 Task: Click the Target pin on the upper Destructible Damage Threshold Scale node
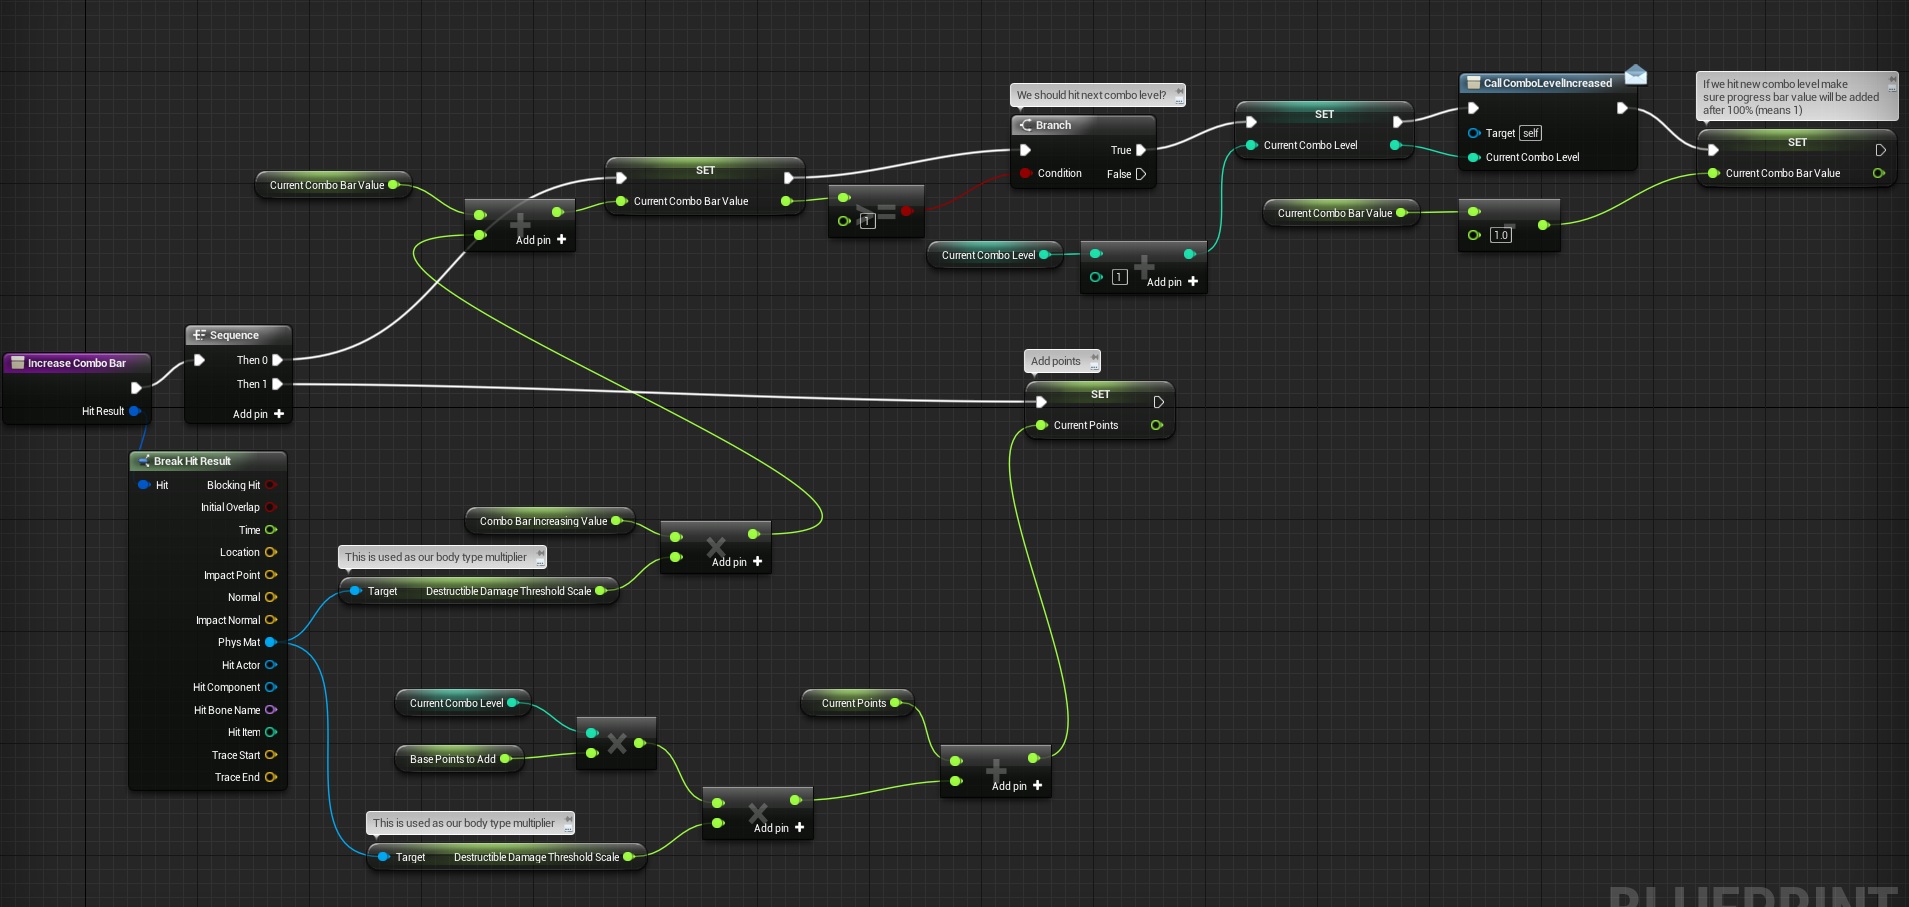click(x=355, y=591)
